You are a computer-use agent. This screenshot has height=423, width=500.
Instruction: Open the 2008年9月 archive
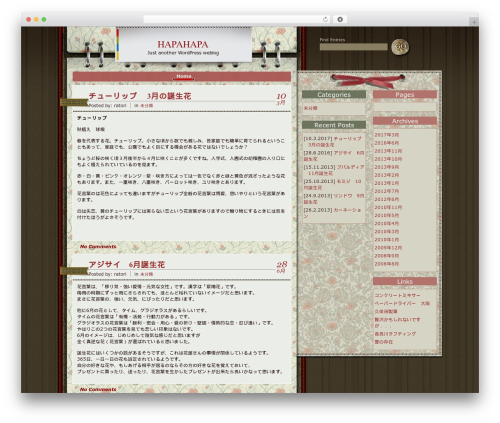[x=387, y=256]
